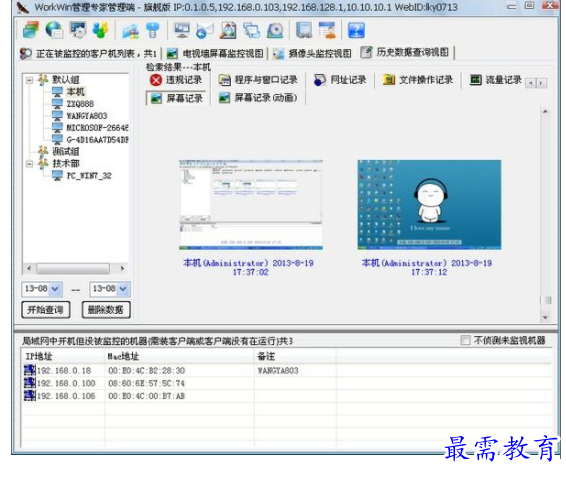Image resolution: width=566 pixels, height=480 pixels.
Task: Click the monitor with gear settings icon
Action: click(x=77, y=30)
